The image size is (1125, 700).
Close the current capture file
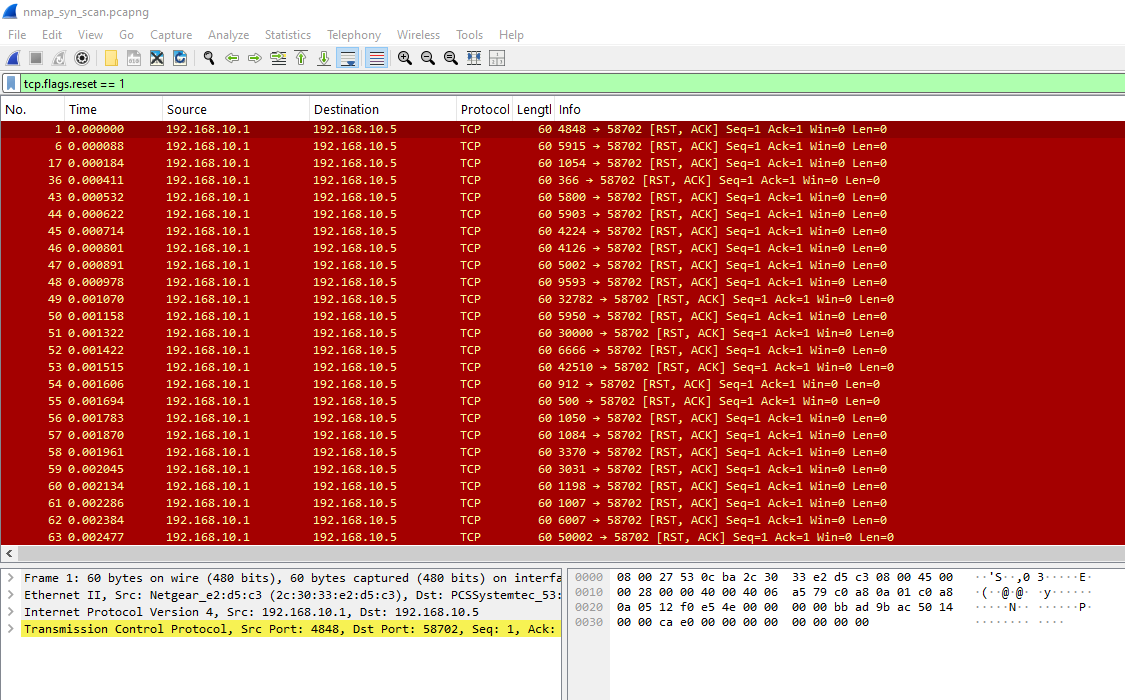[x=157, y=57]
